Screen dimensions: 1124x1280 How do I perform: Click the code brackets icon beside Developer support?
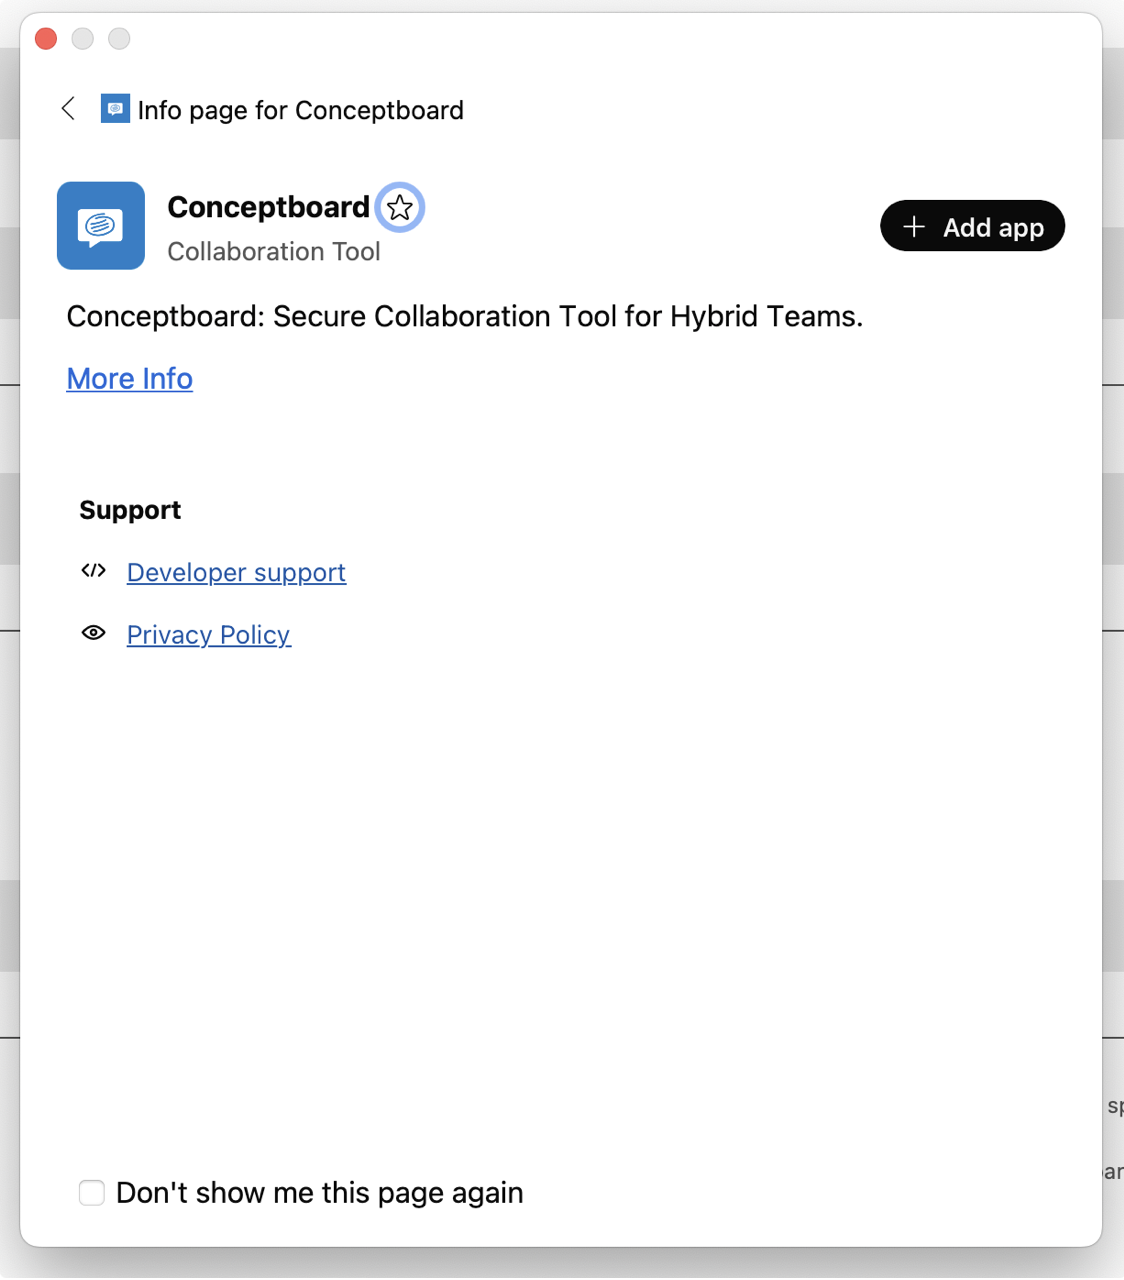(x=93, y=571)
